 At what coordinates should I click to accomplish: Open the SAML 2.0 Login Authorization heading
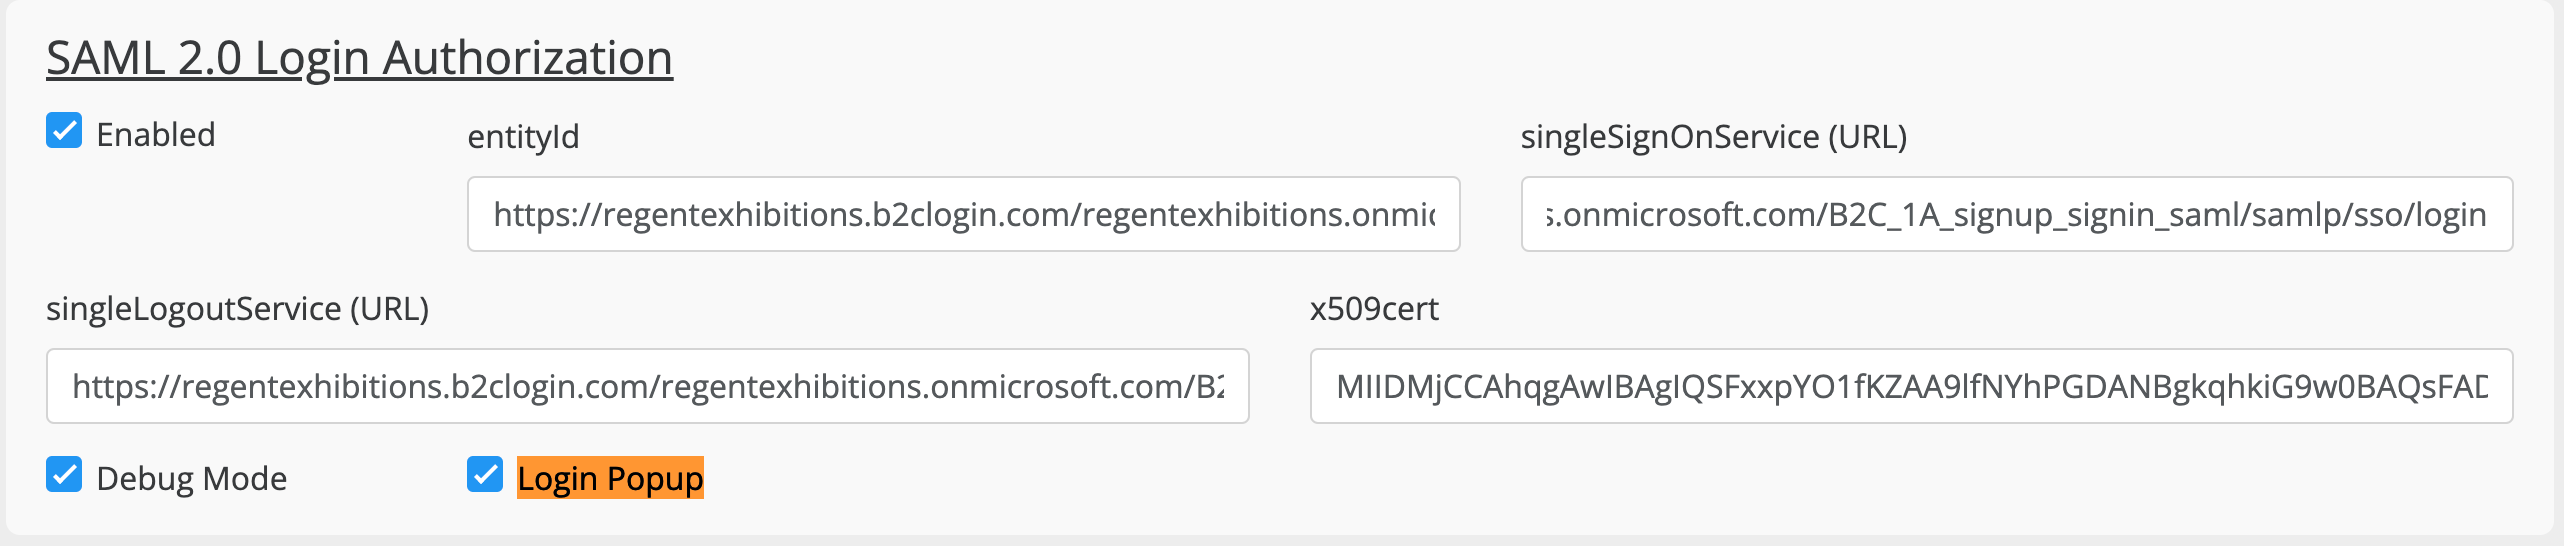click(360, 58)
